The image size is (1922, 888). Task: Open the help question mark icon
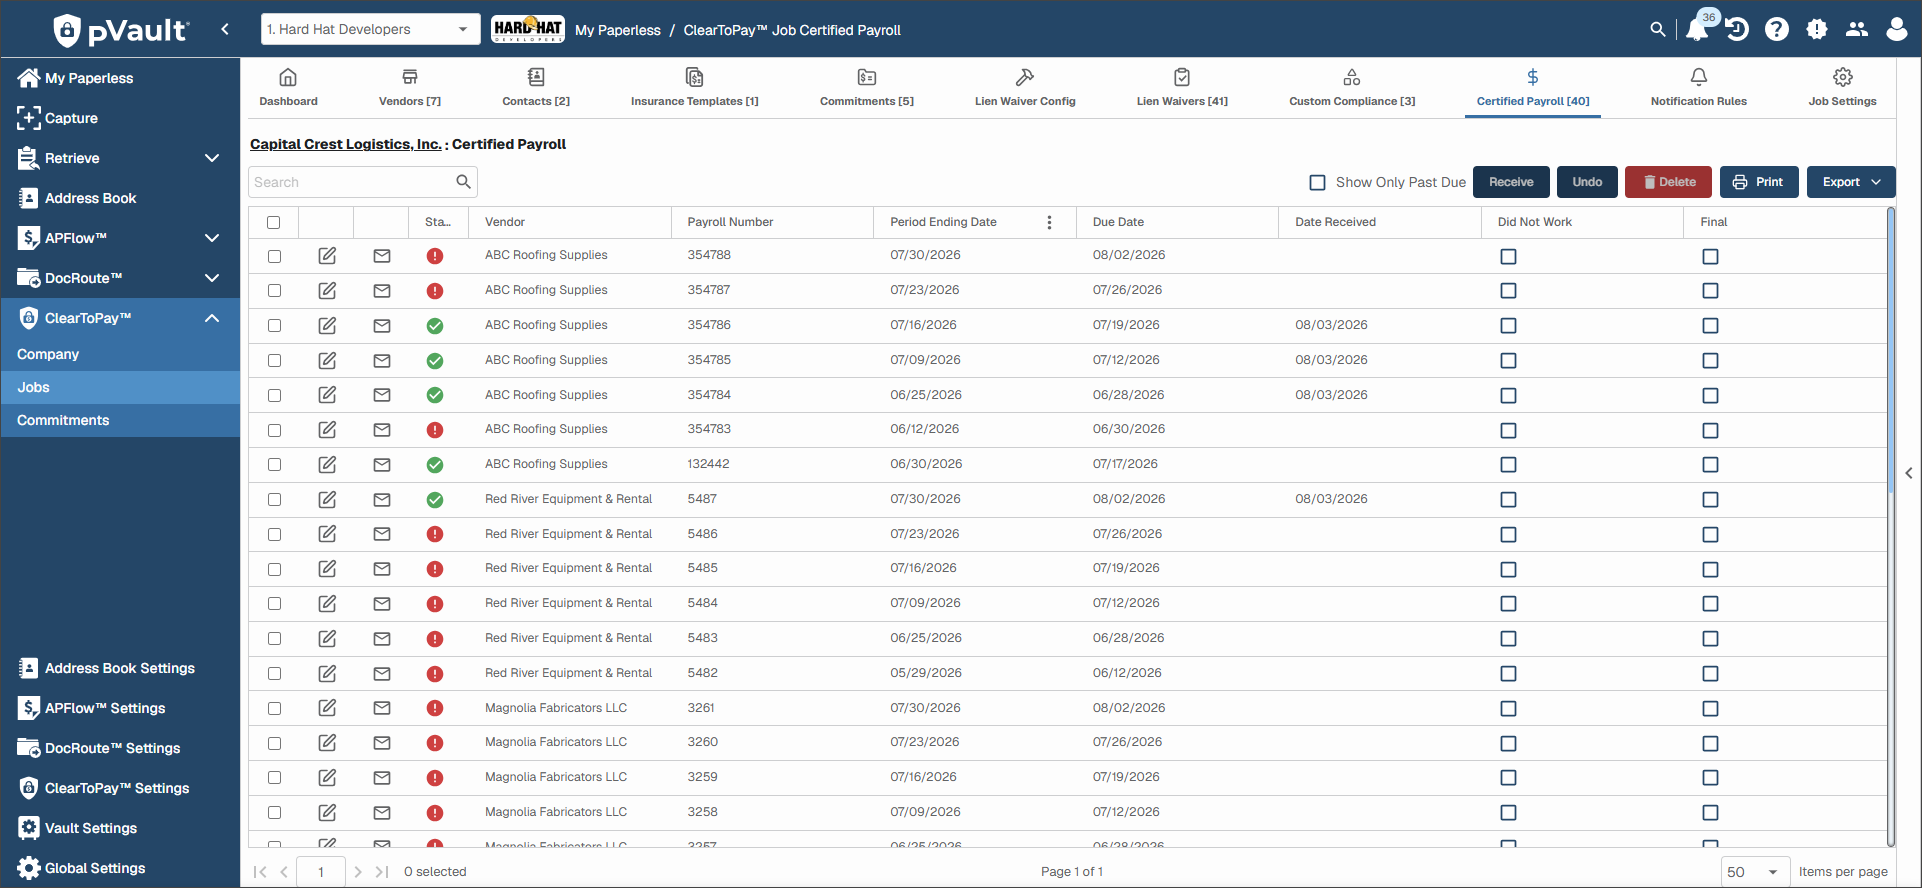(1777, 30)
